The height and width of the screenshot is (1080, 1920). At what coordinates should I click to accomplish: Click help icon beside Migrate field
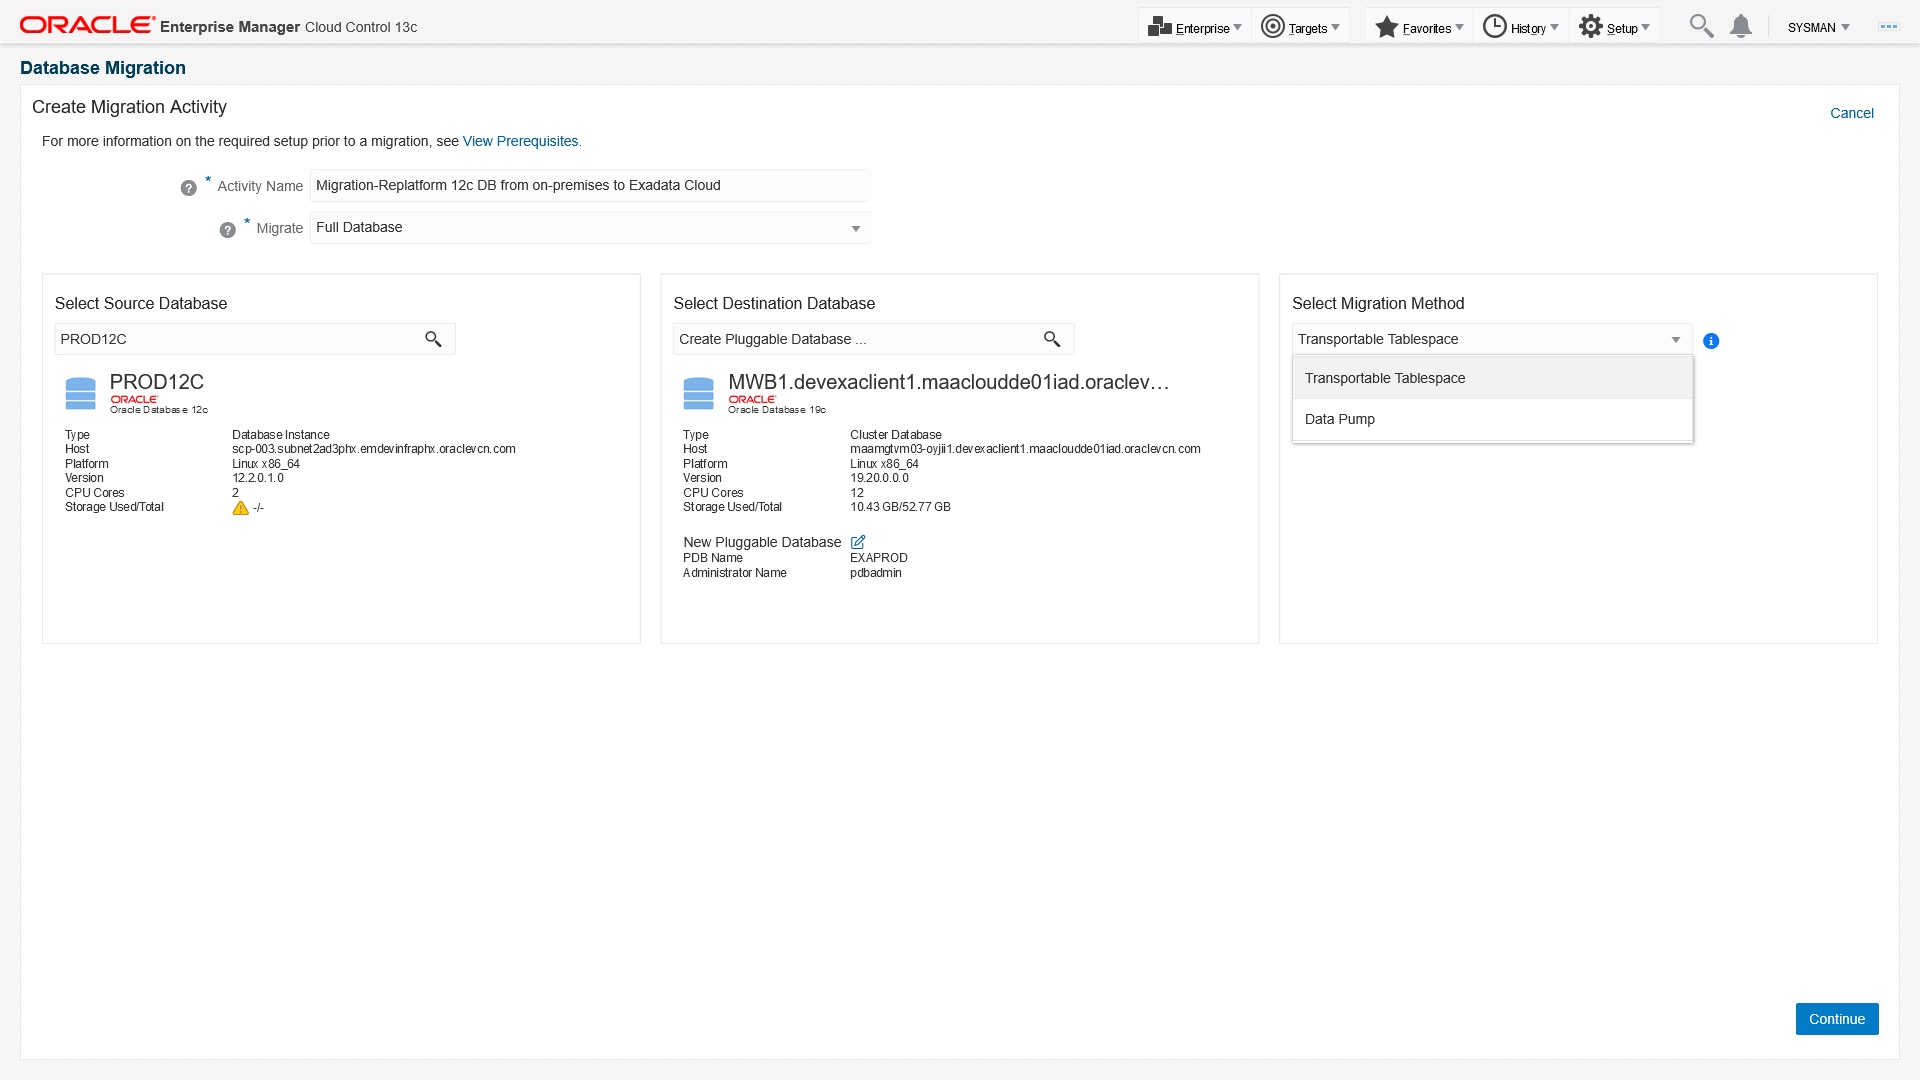(227, 230)
